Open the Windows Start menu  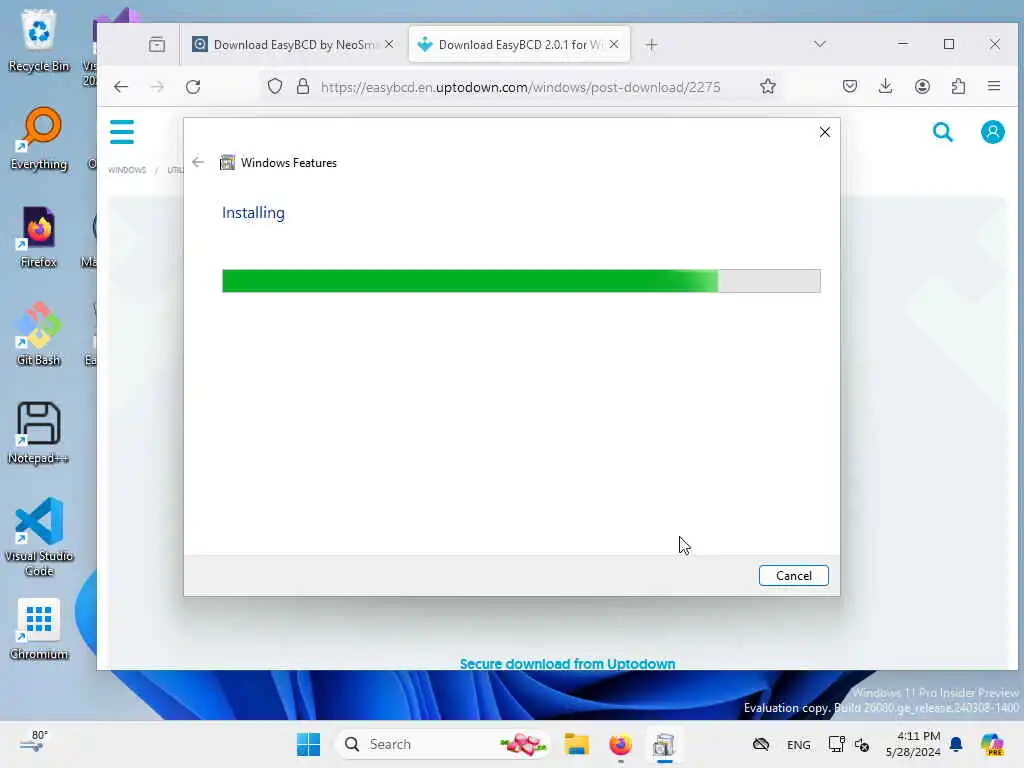[x=308, y=744]
